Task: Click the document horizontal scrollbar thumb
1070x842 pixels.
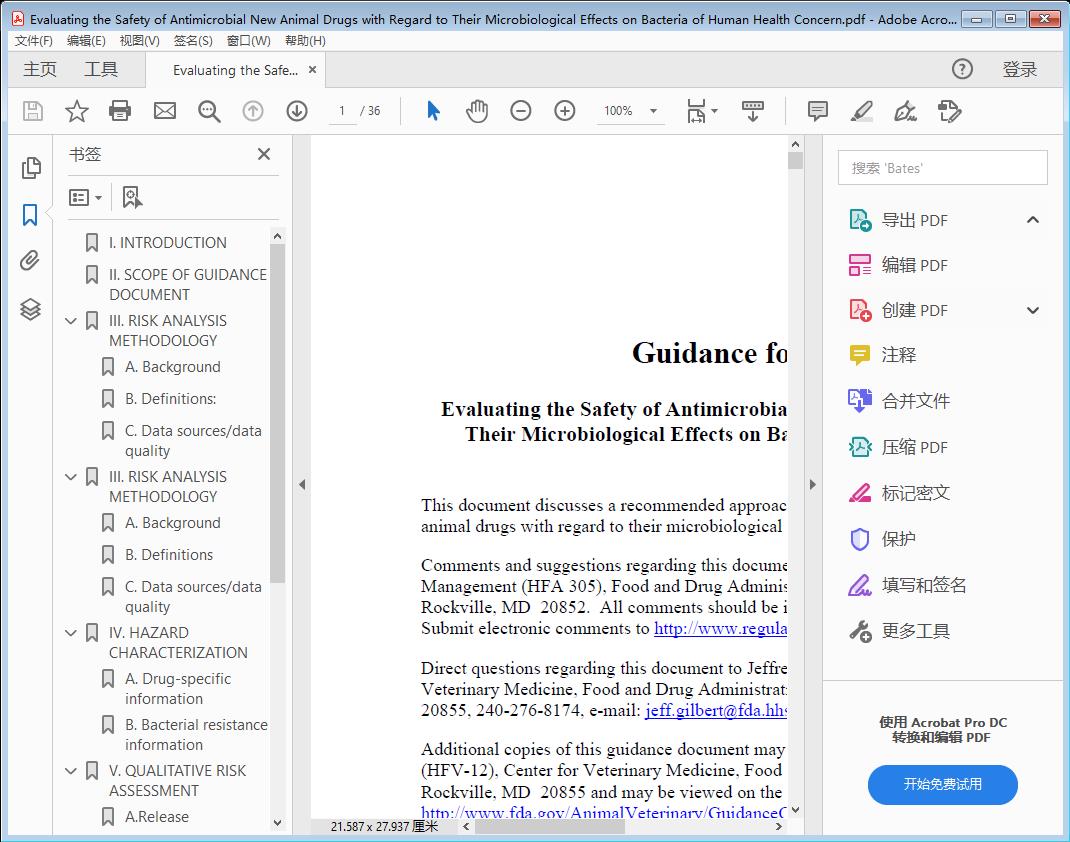Action: coord(550,826)
